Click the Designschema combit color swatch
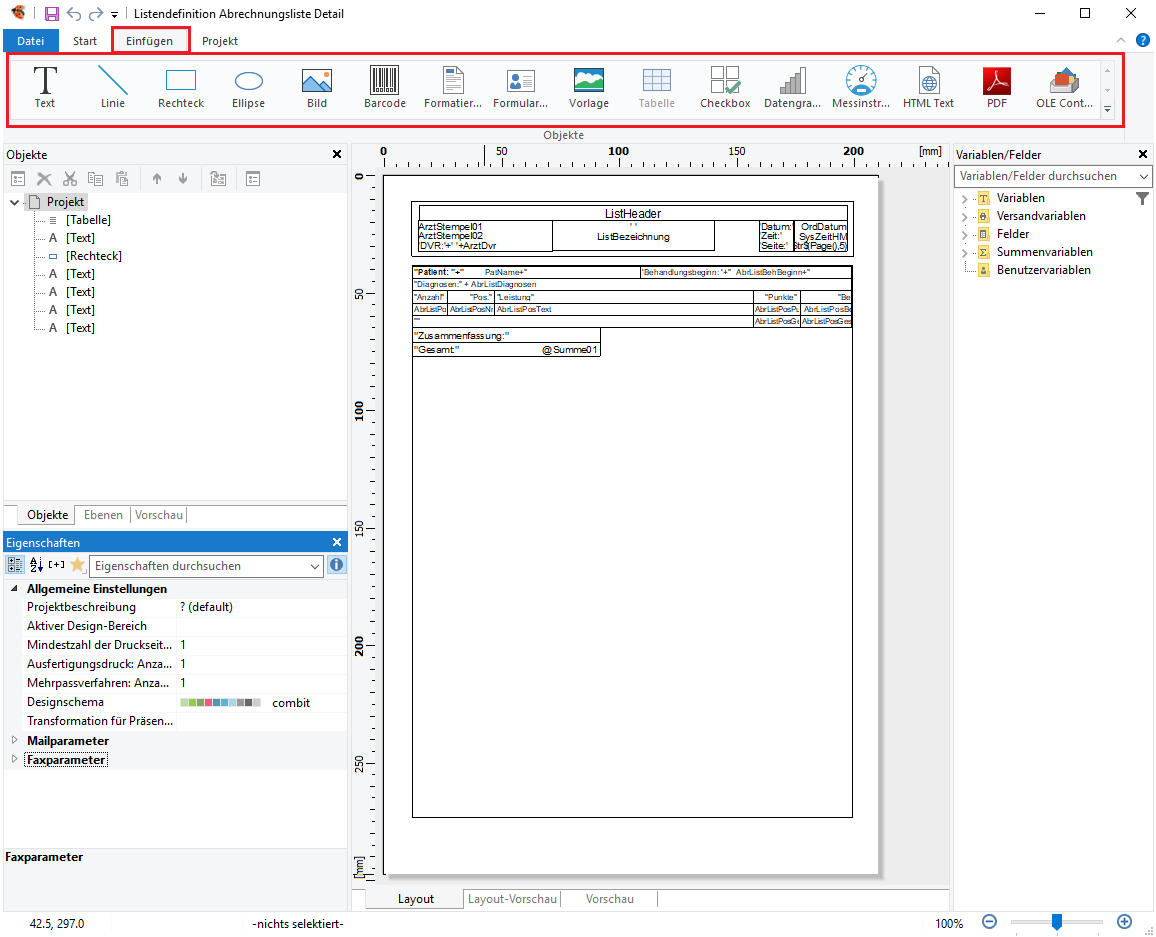This screenshot has width=1156, height=937. [x=220, y=703]
